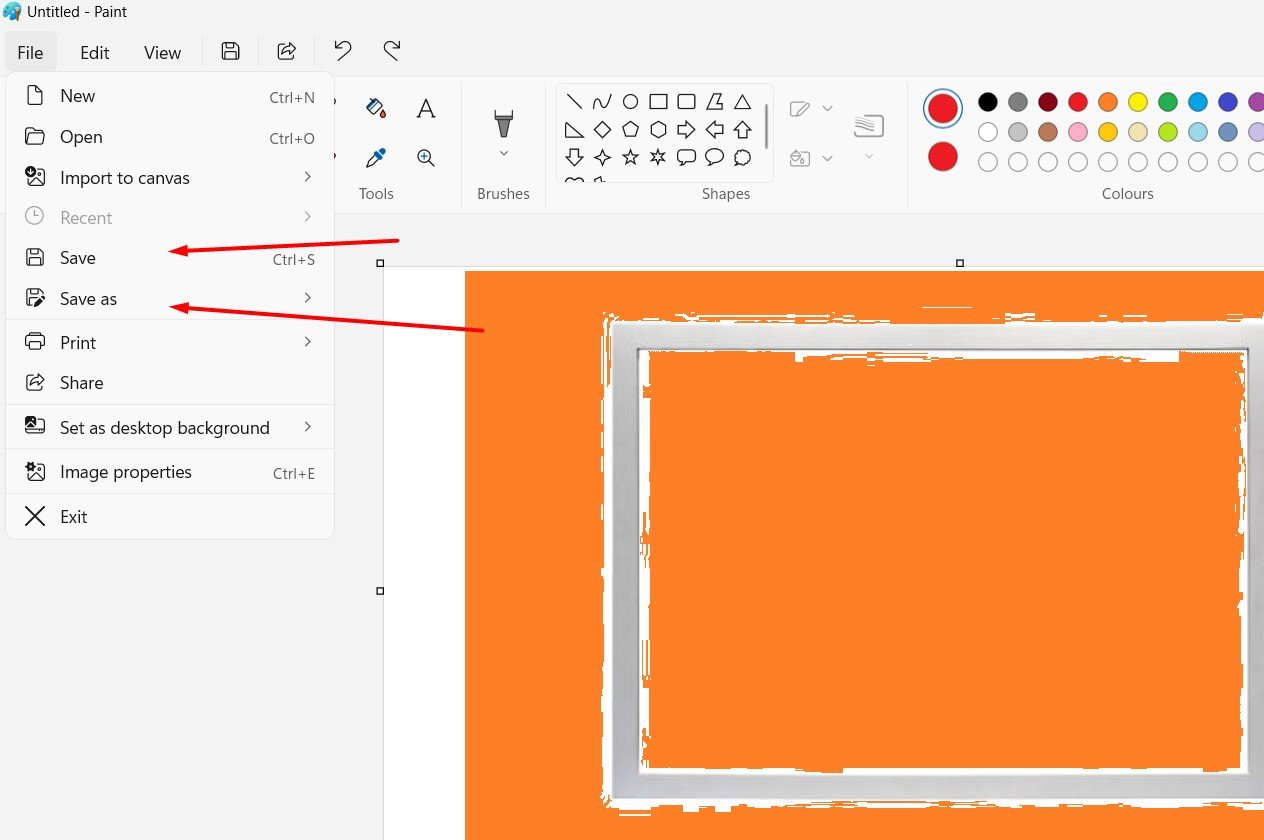Click the Save icon in the title toolbar

[230, 51]
